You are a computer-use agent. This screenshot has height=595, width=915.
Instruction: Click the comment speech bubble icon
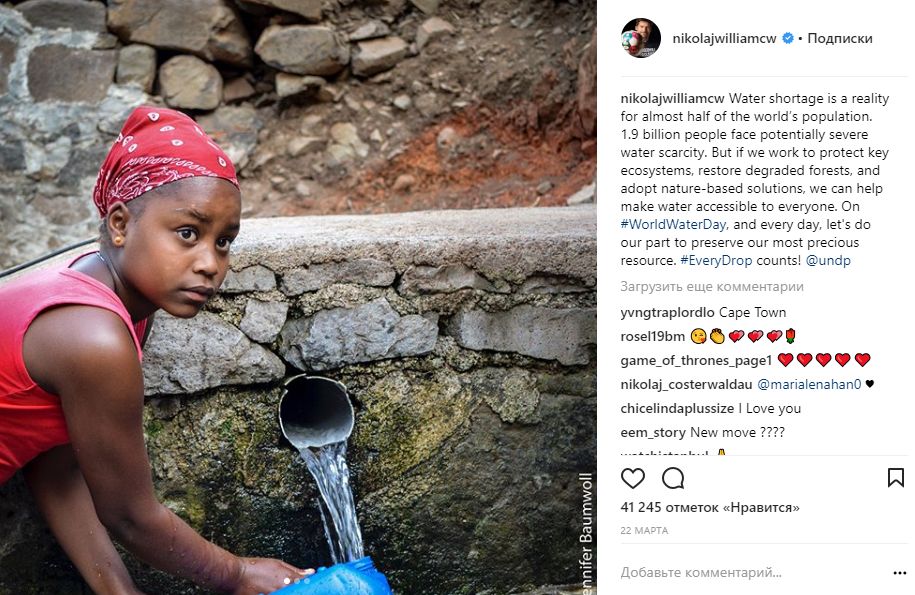pyautogui.click(x=673, y=478)
